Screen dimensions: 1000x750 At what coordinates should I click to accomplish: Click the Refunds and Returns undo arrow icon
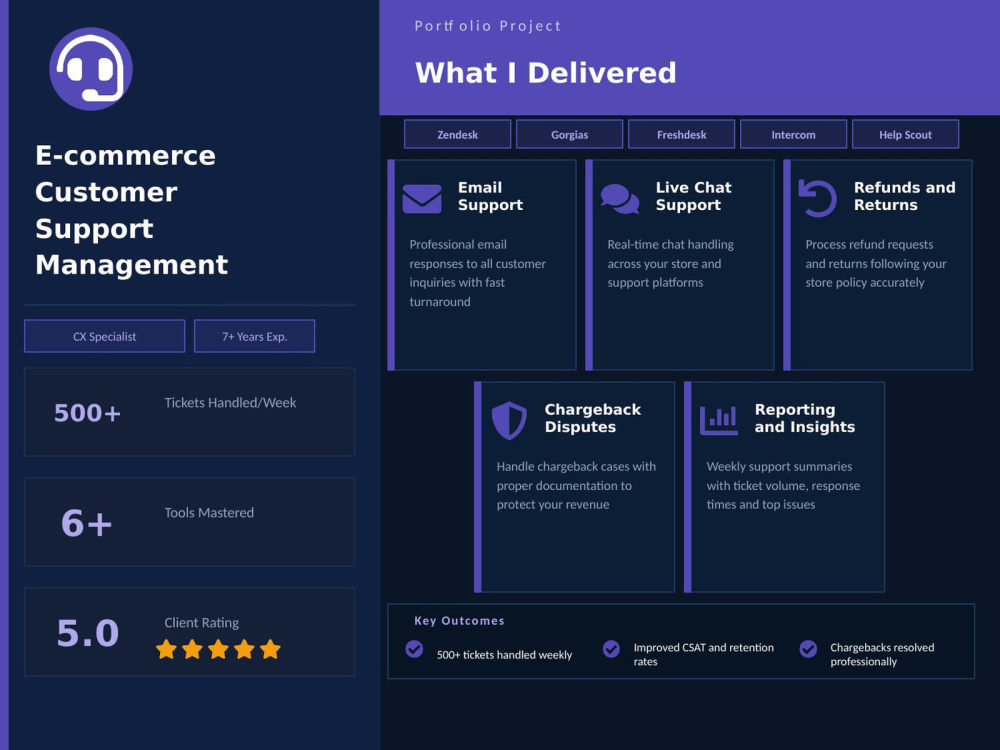point(818,198)
